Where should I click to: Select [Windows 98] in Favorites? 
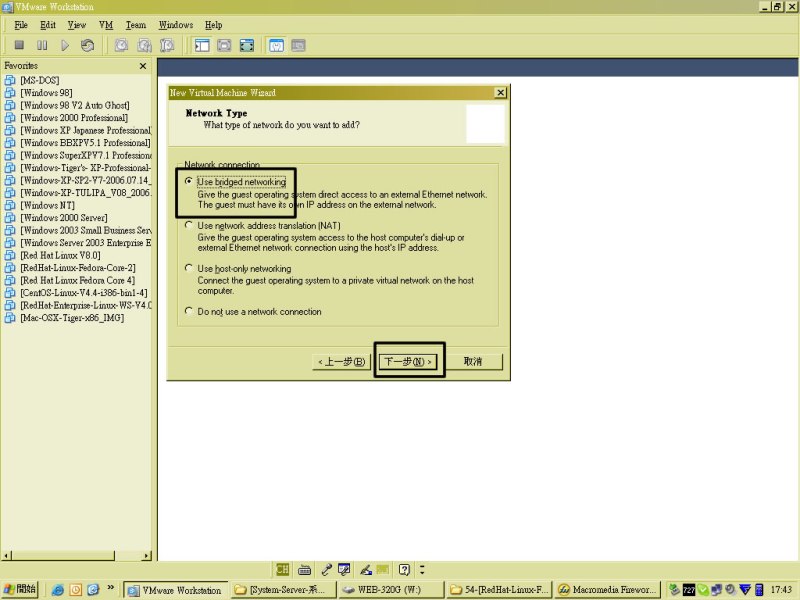tap(46, 93)
